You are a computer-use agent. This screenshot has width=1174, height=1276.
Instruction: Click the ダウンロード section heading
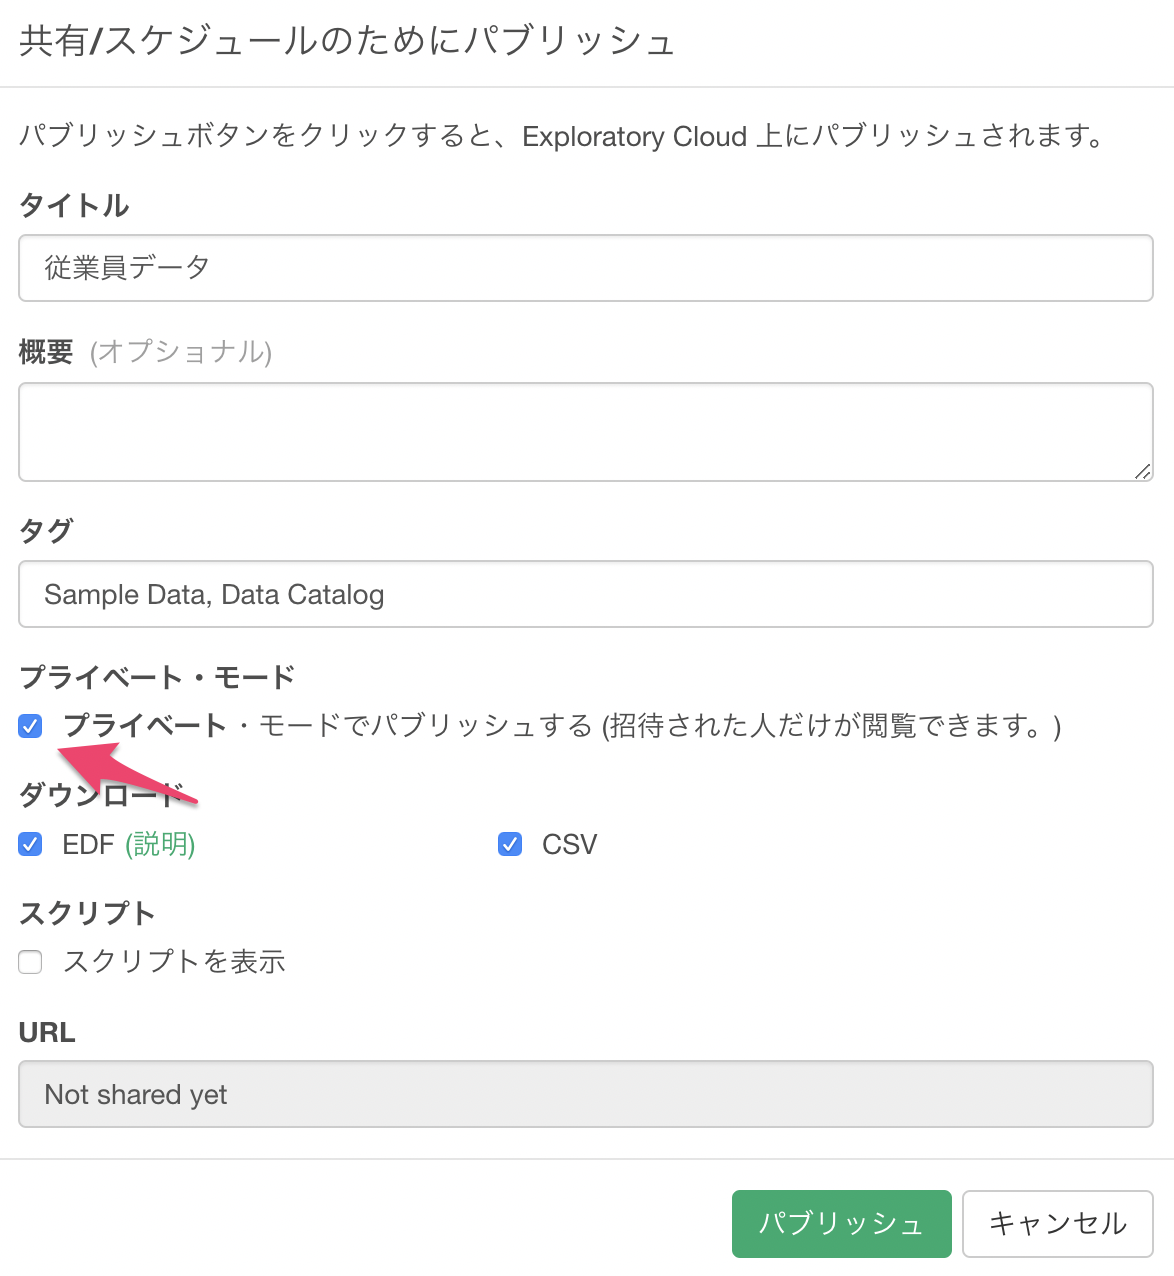tap(102, 795)
